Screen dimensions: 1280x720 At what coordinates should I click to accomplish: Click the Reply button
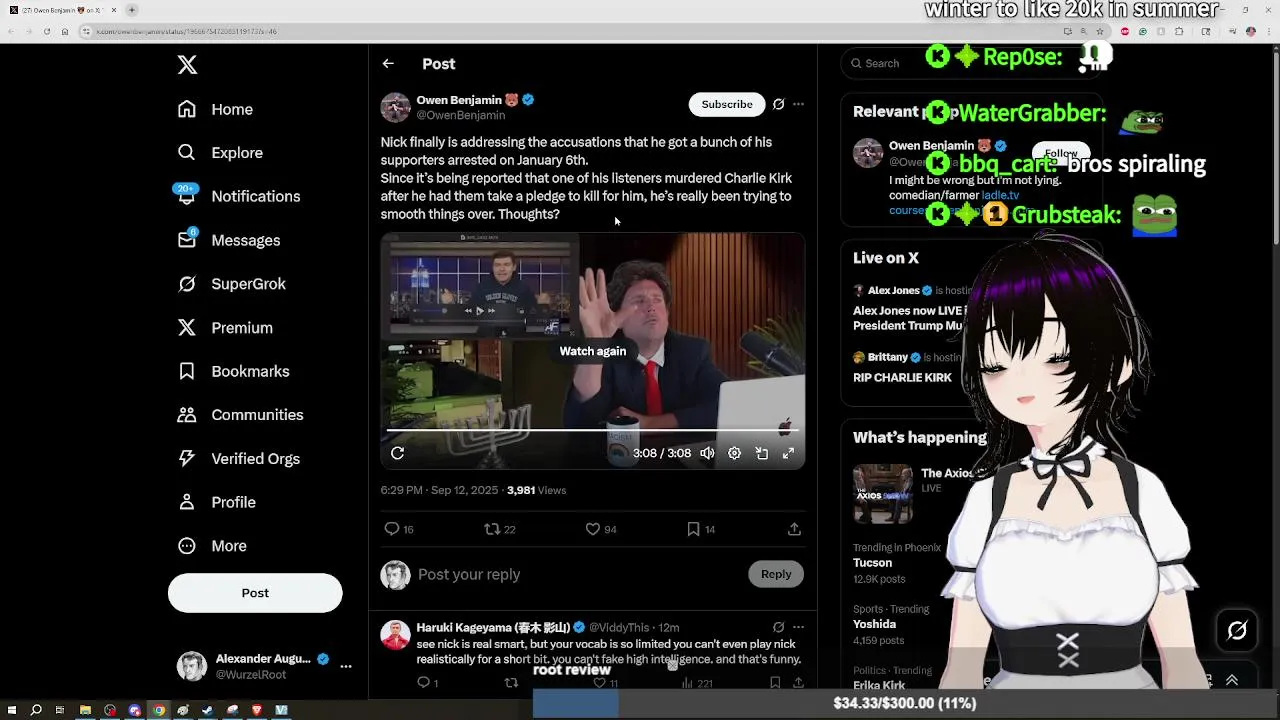[776, 574]
